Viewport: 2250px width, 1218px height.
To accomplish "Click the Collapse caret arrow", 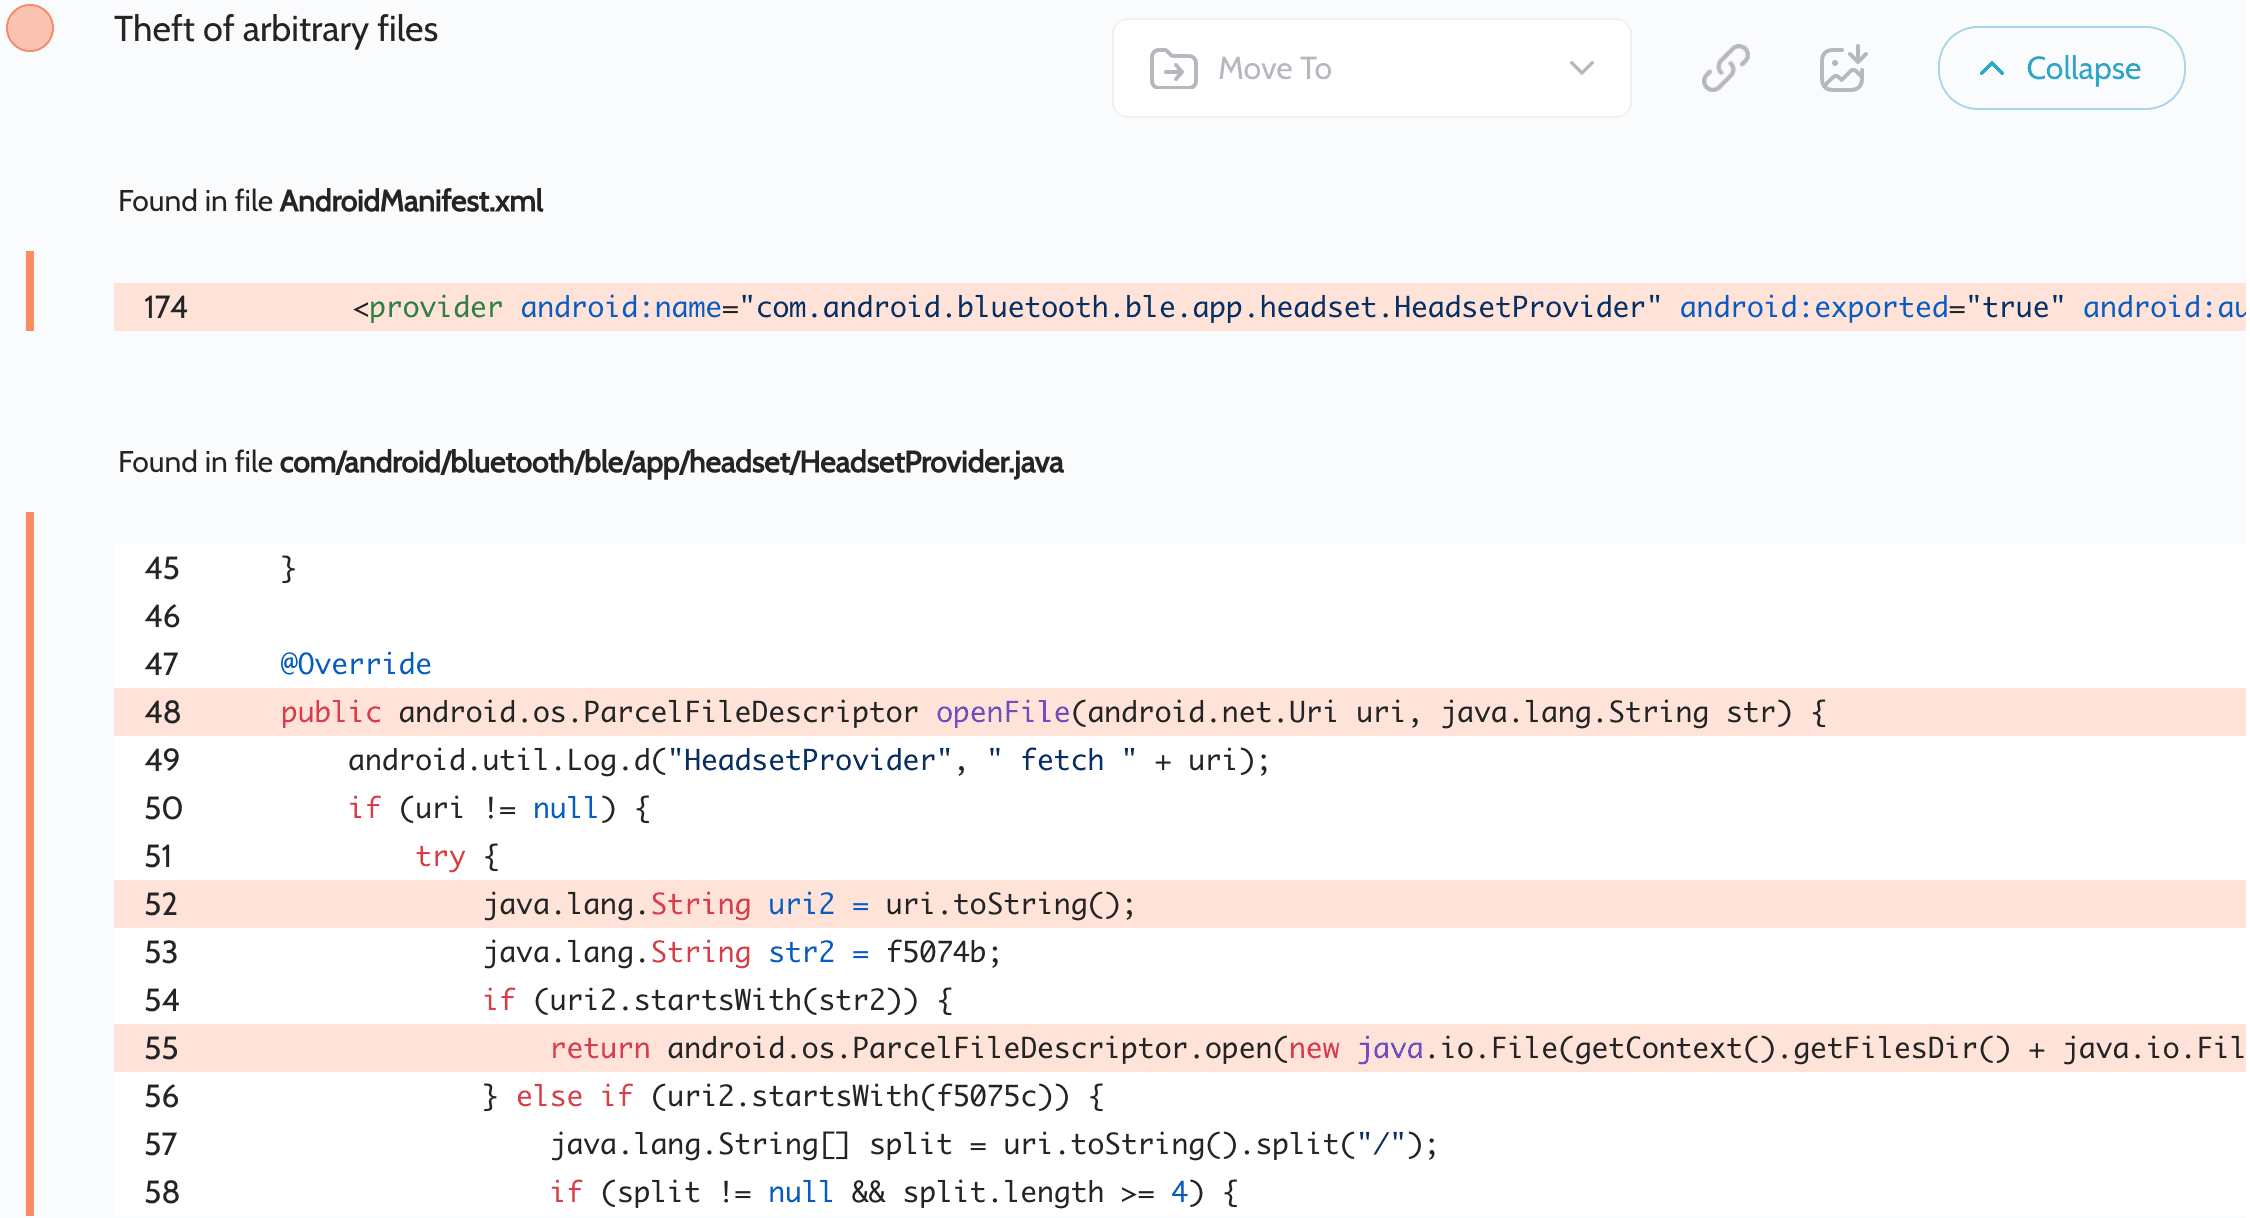I will click(1991, 68).
